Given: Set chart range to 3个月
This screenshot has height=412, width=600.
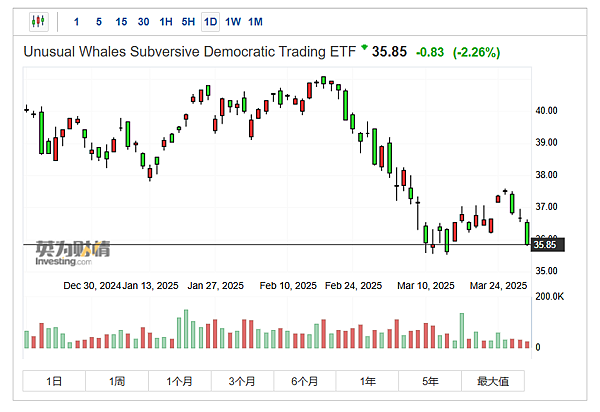Looking at the screenshot, I should click(242, 381).
